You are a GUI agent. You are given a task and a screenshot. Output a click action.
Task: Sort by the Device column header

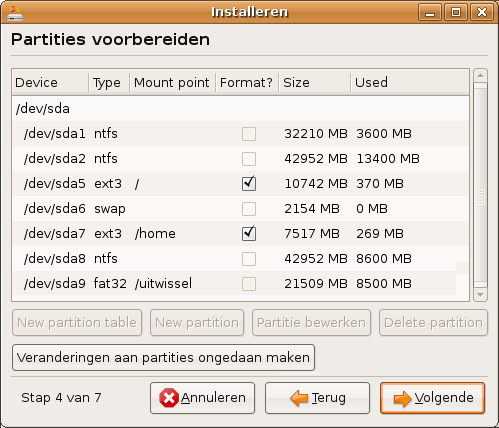pos(50,82)
